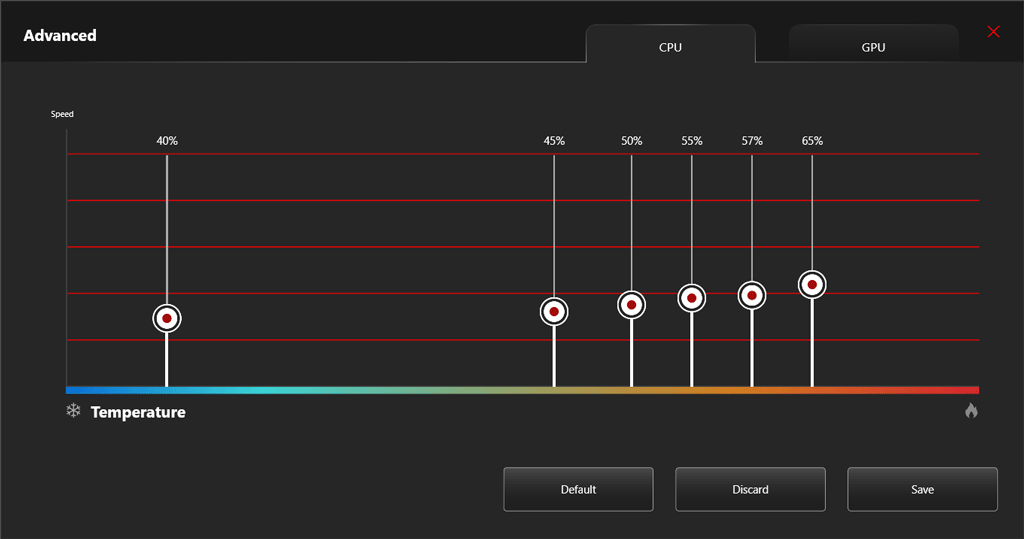
Task: Click the Advanced window title
Action: [x=60, y=36]
